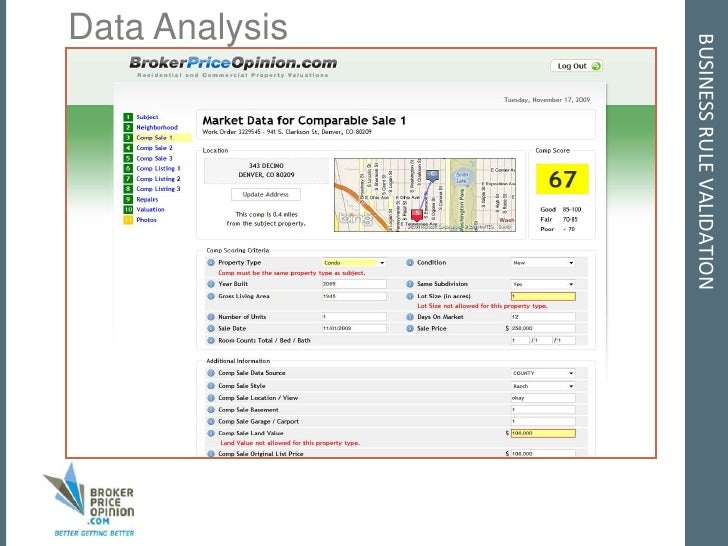Open the Photos step
728x546 pixels.
146,220
